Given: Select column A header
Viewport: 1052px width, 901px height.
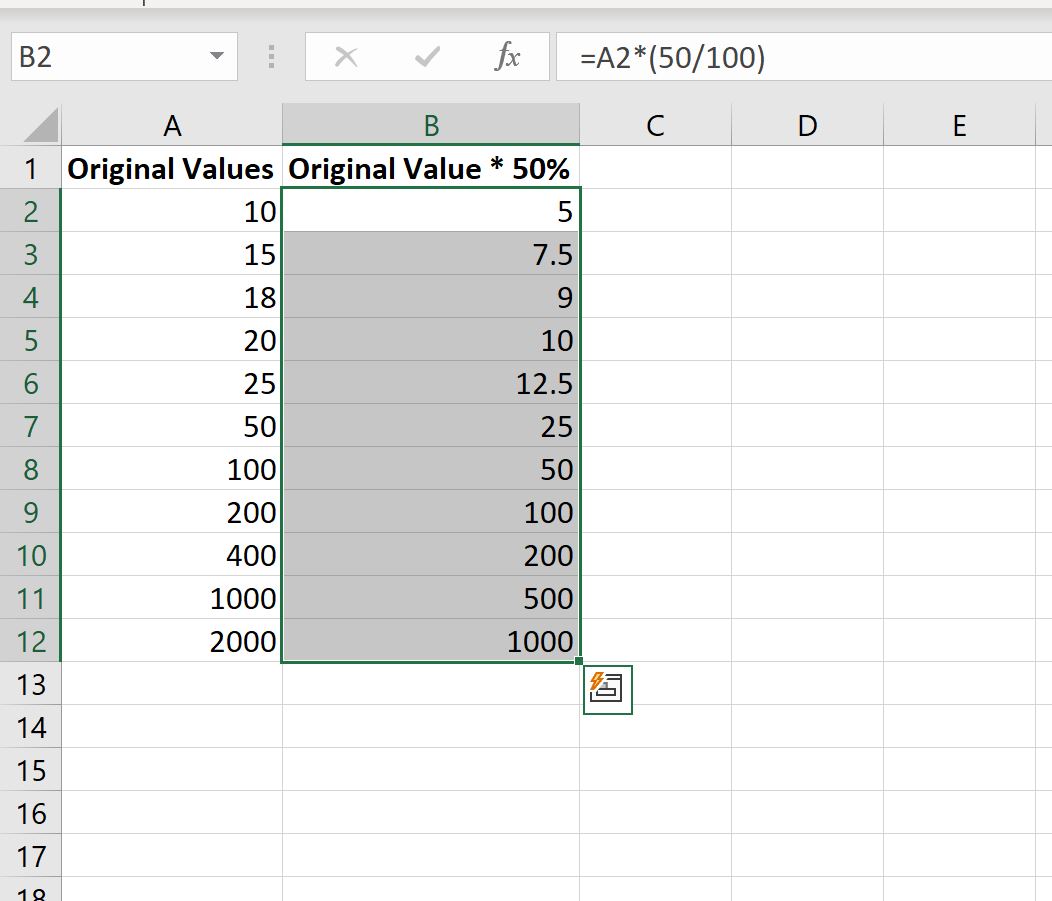Looking at the screenshot, I should (x=172, y=125).
